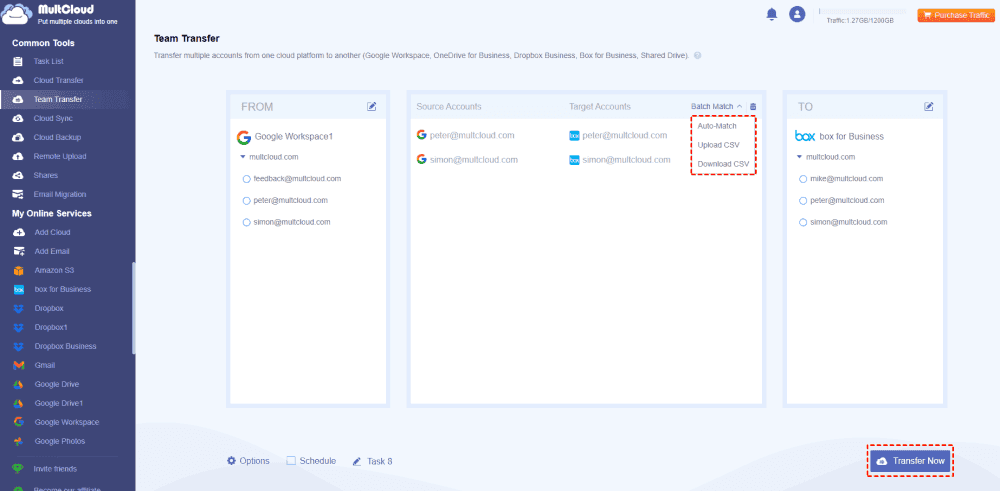Open Google Drive in sidebar

click(x=57, y=385)
